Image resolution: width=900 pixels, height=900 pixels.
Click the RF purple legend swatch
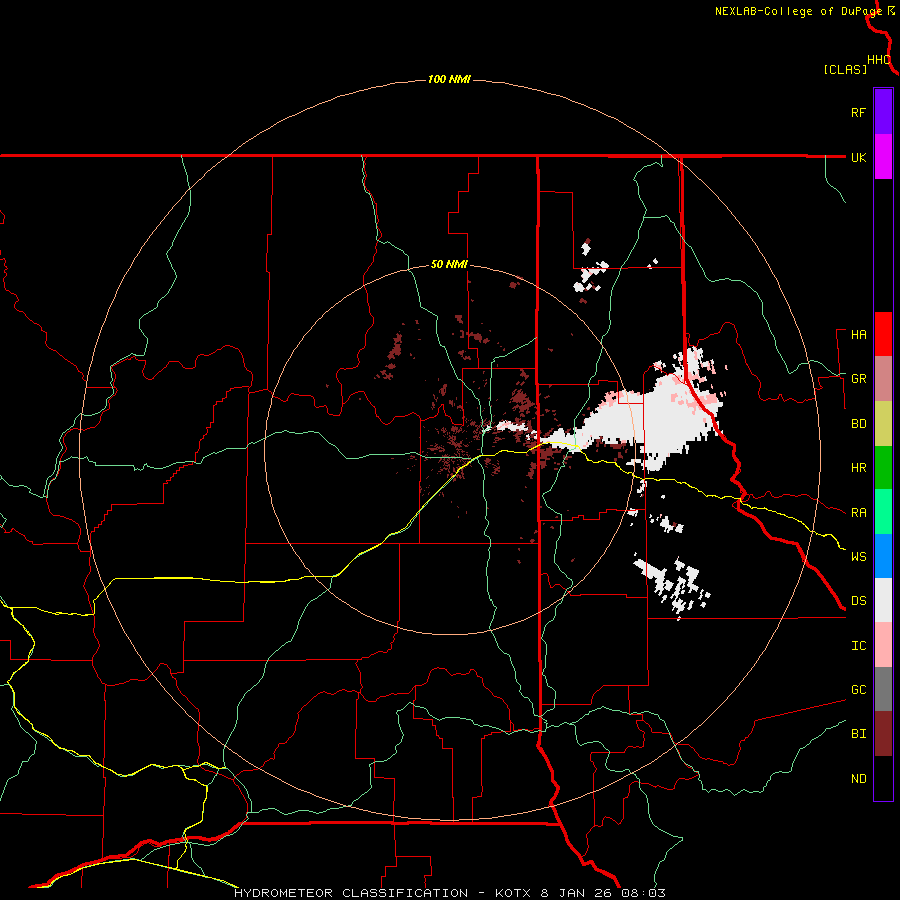tap(883, 112)
